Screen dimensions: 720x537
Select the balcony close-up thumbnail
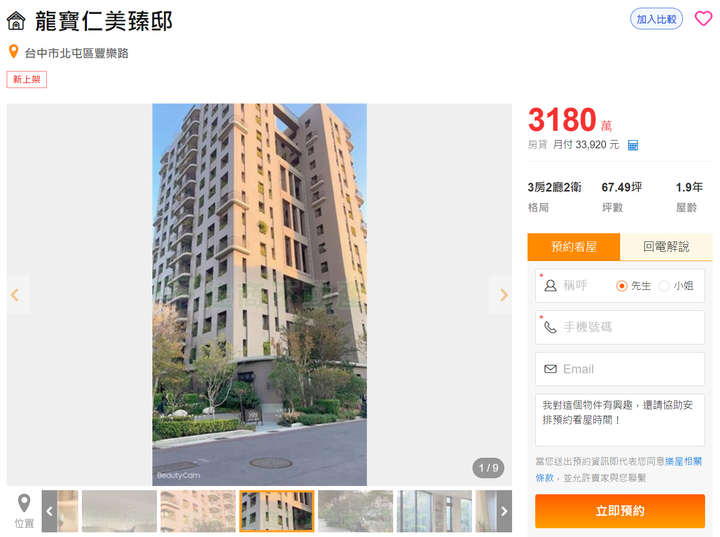pos(198,511)
